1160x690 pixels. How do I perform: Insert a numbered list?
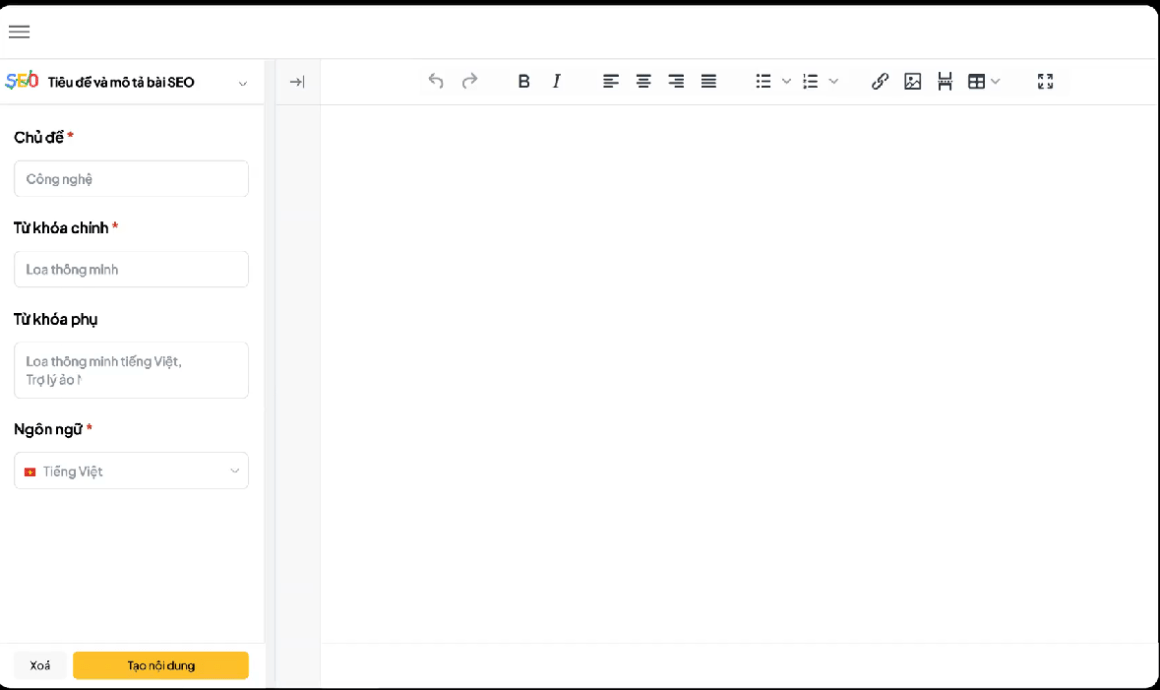coord(811,81)
